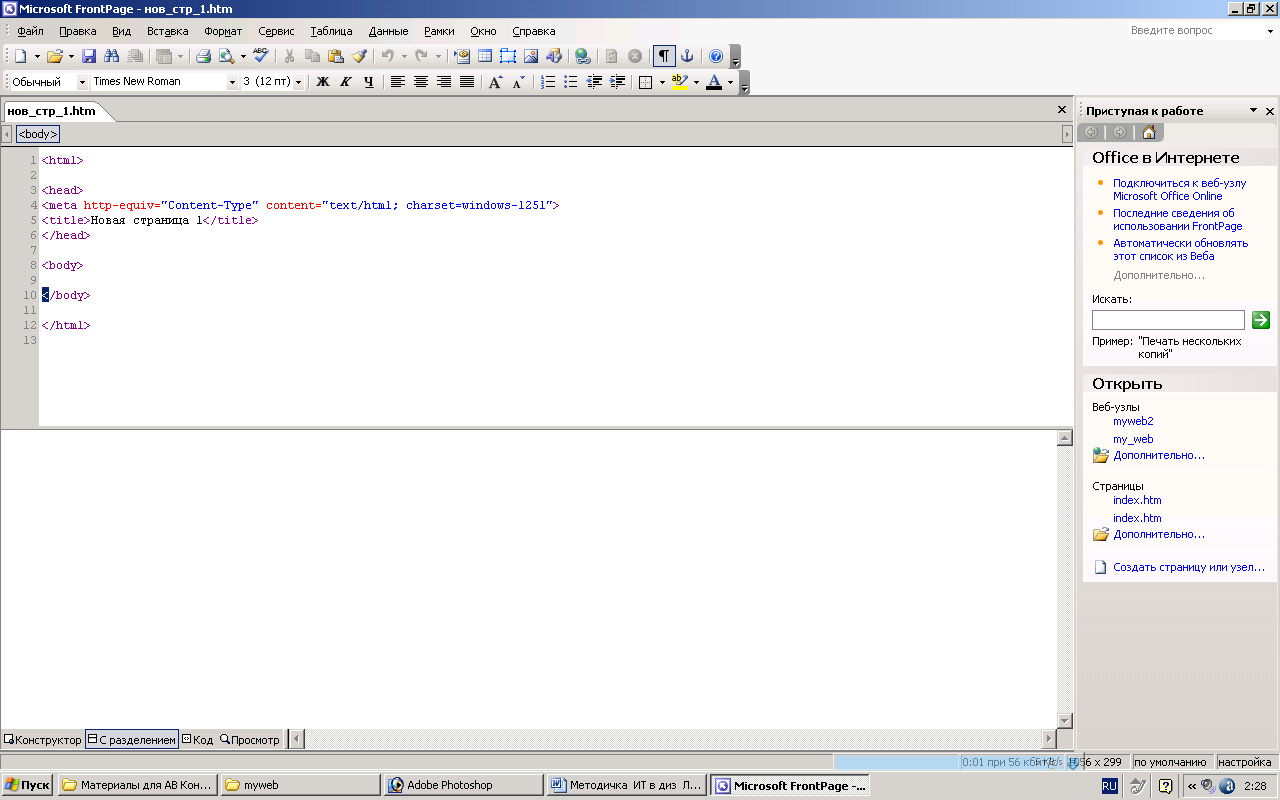Viewport: 1280px width, 800px height.
Task: Click Создать страницу или узел link
Action: [1189, 567]
